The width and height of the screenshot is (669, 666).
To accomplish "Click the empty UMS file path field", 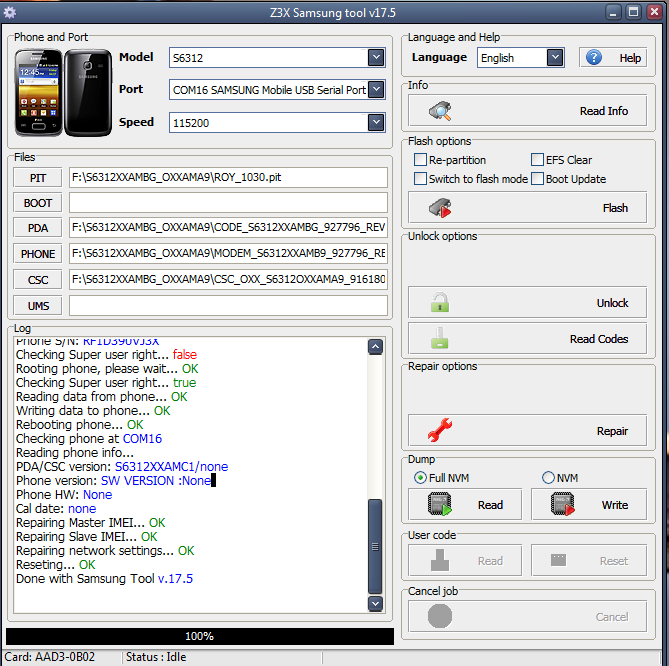I will point(228,305).
